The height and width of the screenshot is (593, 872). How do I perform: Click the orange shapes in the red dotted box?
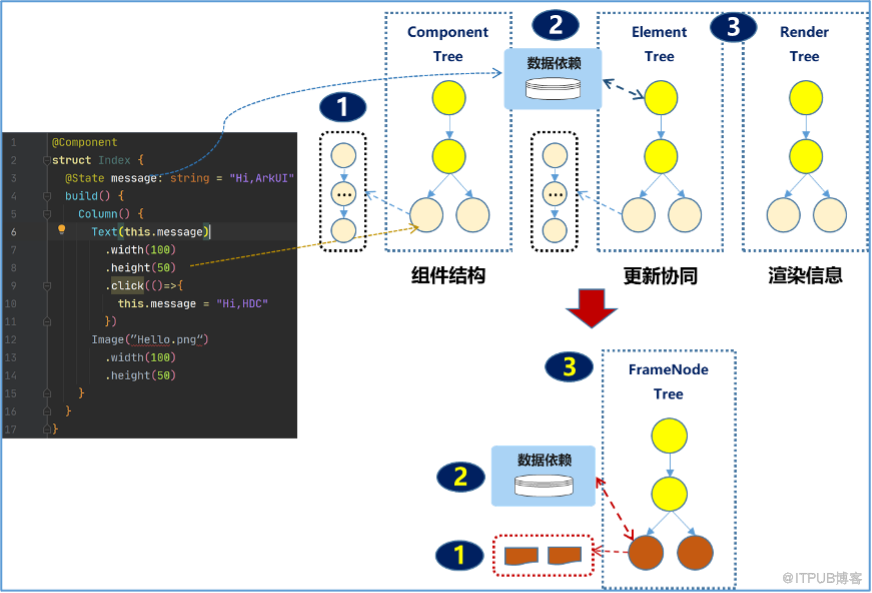click(x=543, y=555)
